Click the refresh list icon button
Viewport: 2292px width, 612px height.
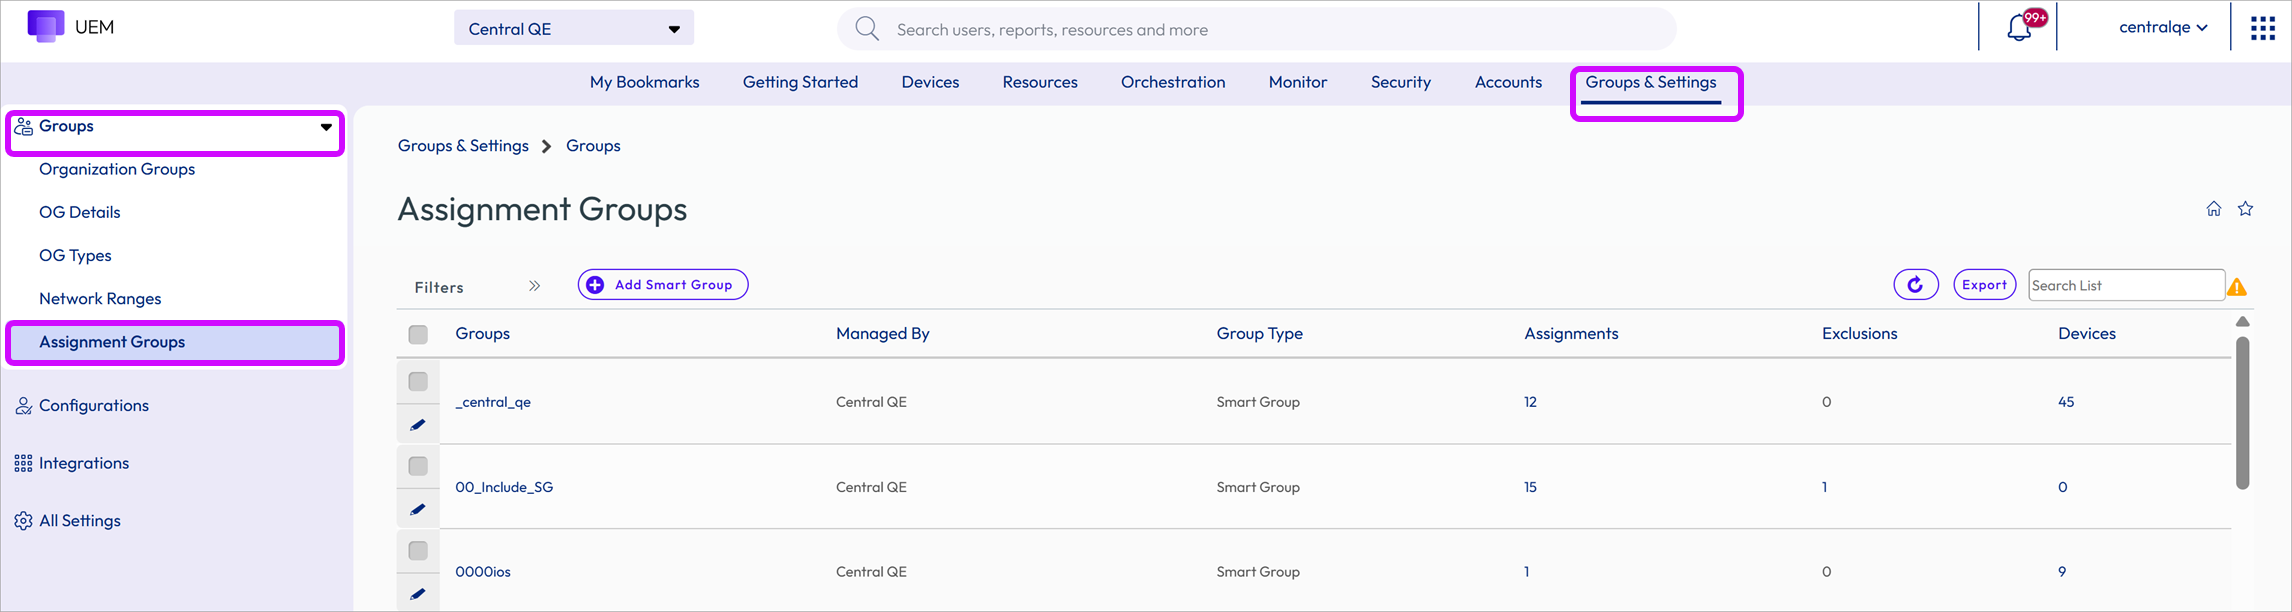(1916, 285)
